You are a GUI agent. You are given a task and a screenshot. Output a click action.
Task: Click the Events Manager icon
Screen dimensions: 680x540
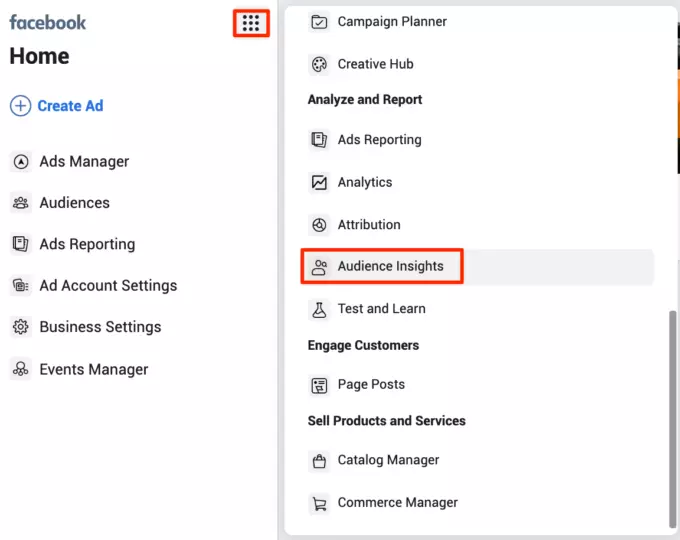(20, 370)
